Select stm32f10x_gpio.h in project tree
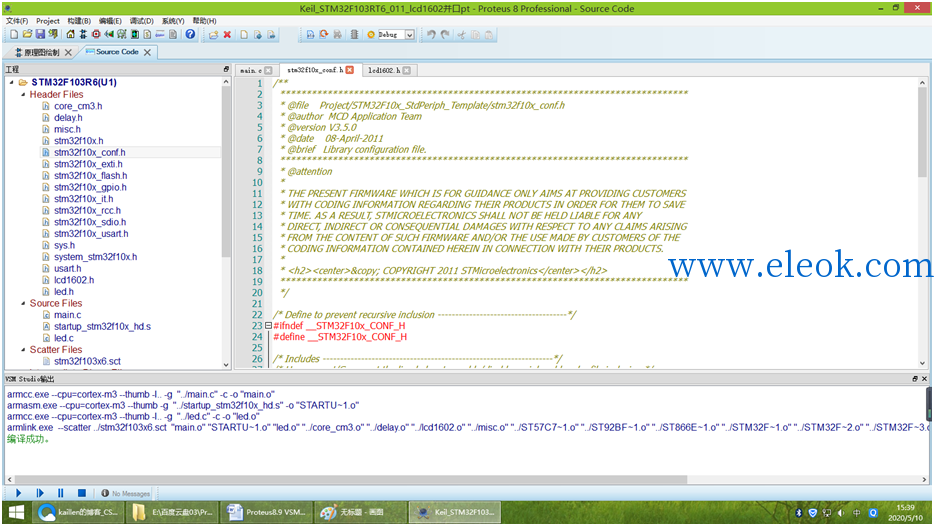This screenshot has width=934, height=527. coord(90,187)
